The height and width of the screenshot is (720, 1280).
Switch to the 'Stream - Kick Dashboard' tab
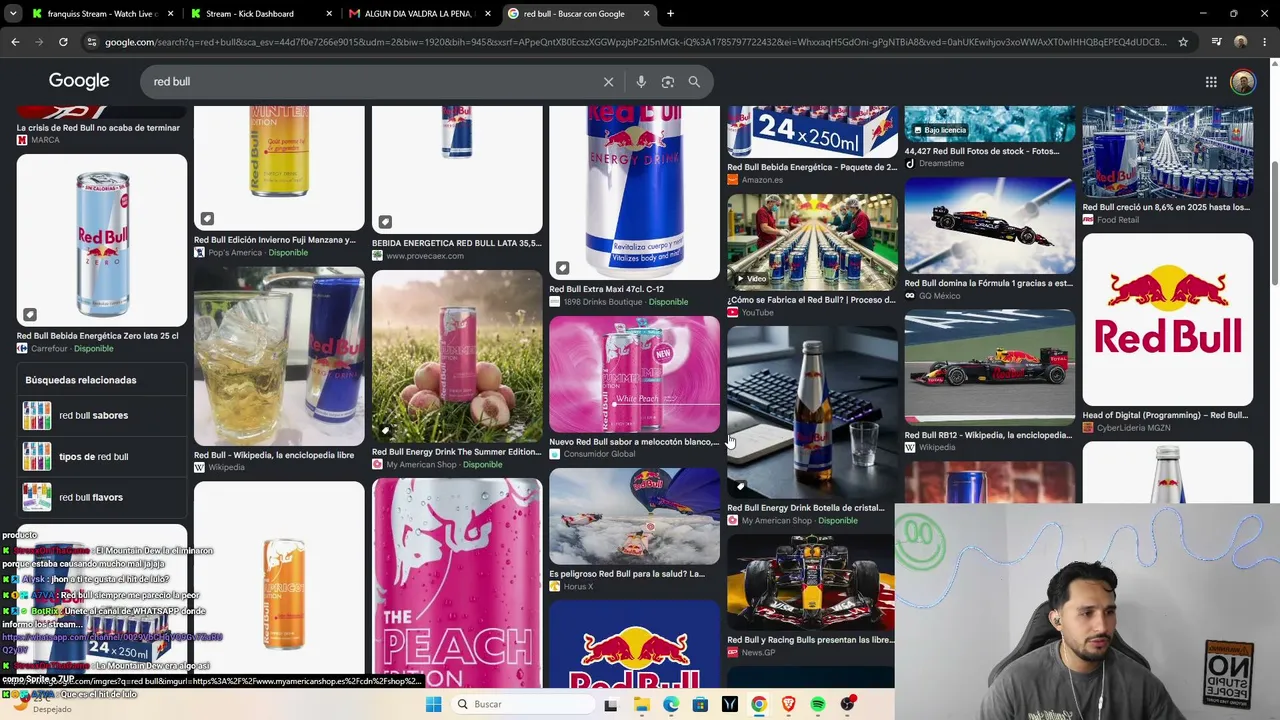pos(262,14)
